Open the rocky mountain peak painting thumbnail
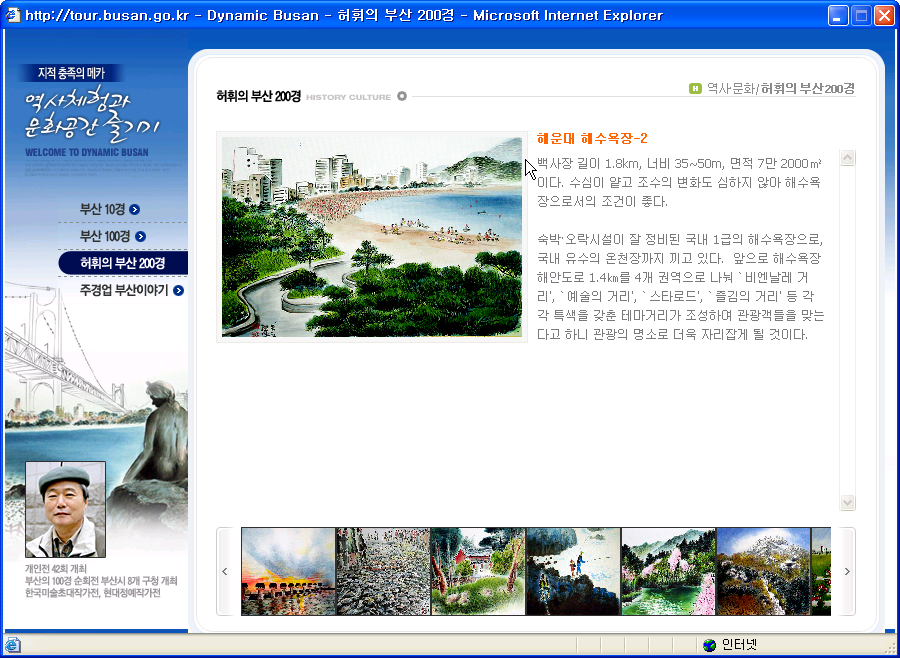Image resolution: width=900 pixels, height=658 pixels. [764, 571]
